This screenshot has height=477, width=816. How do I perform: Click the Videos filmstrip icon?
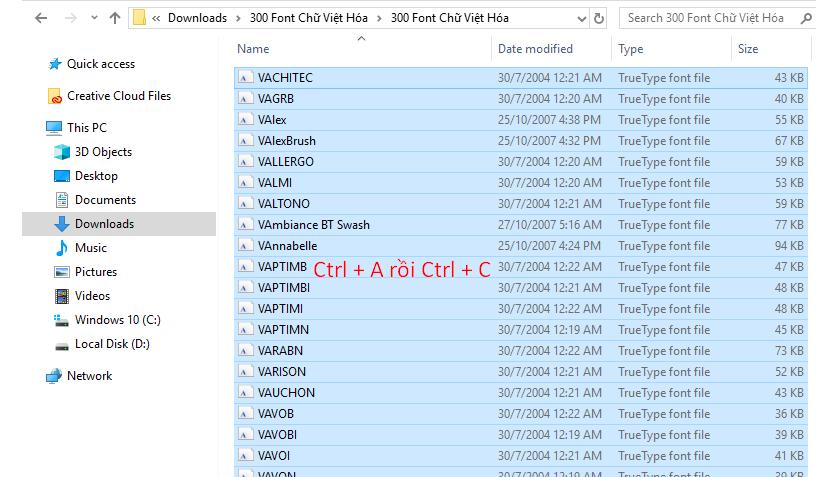[62, 296]
